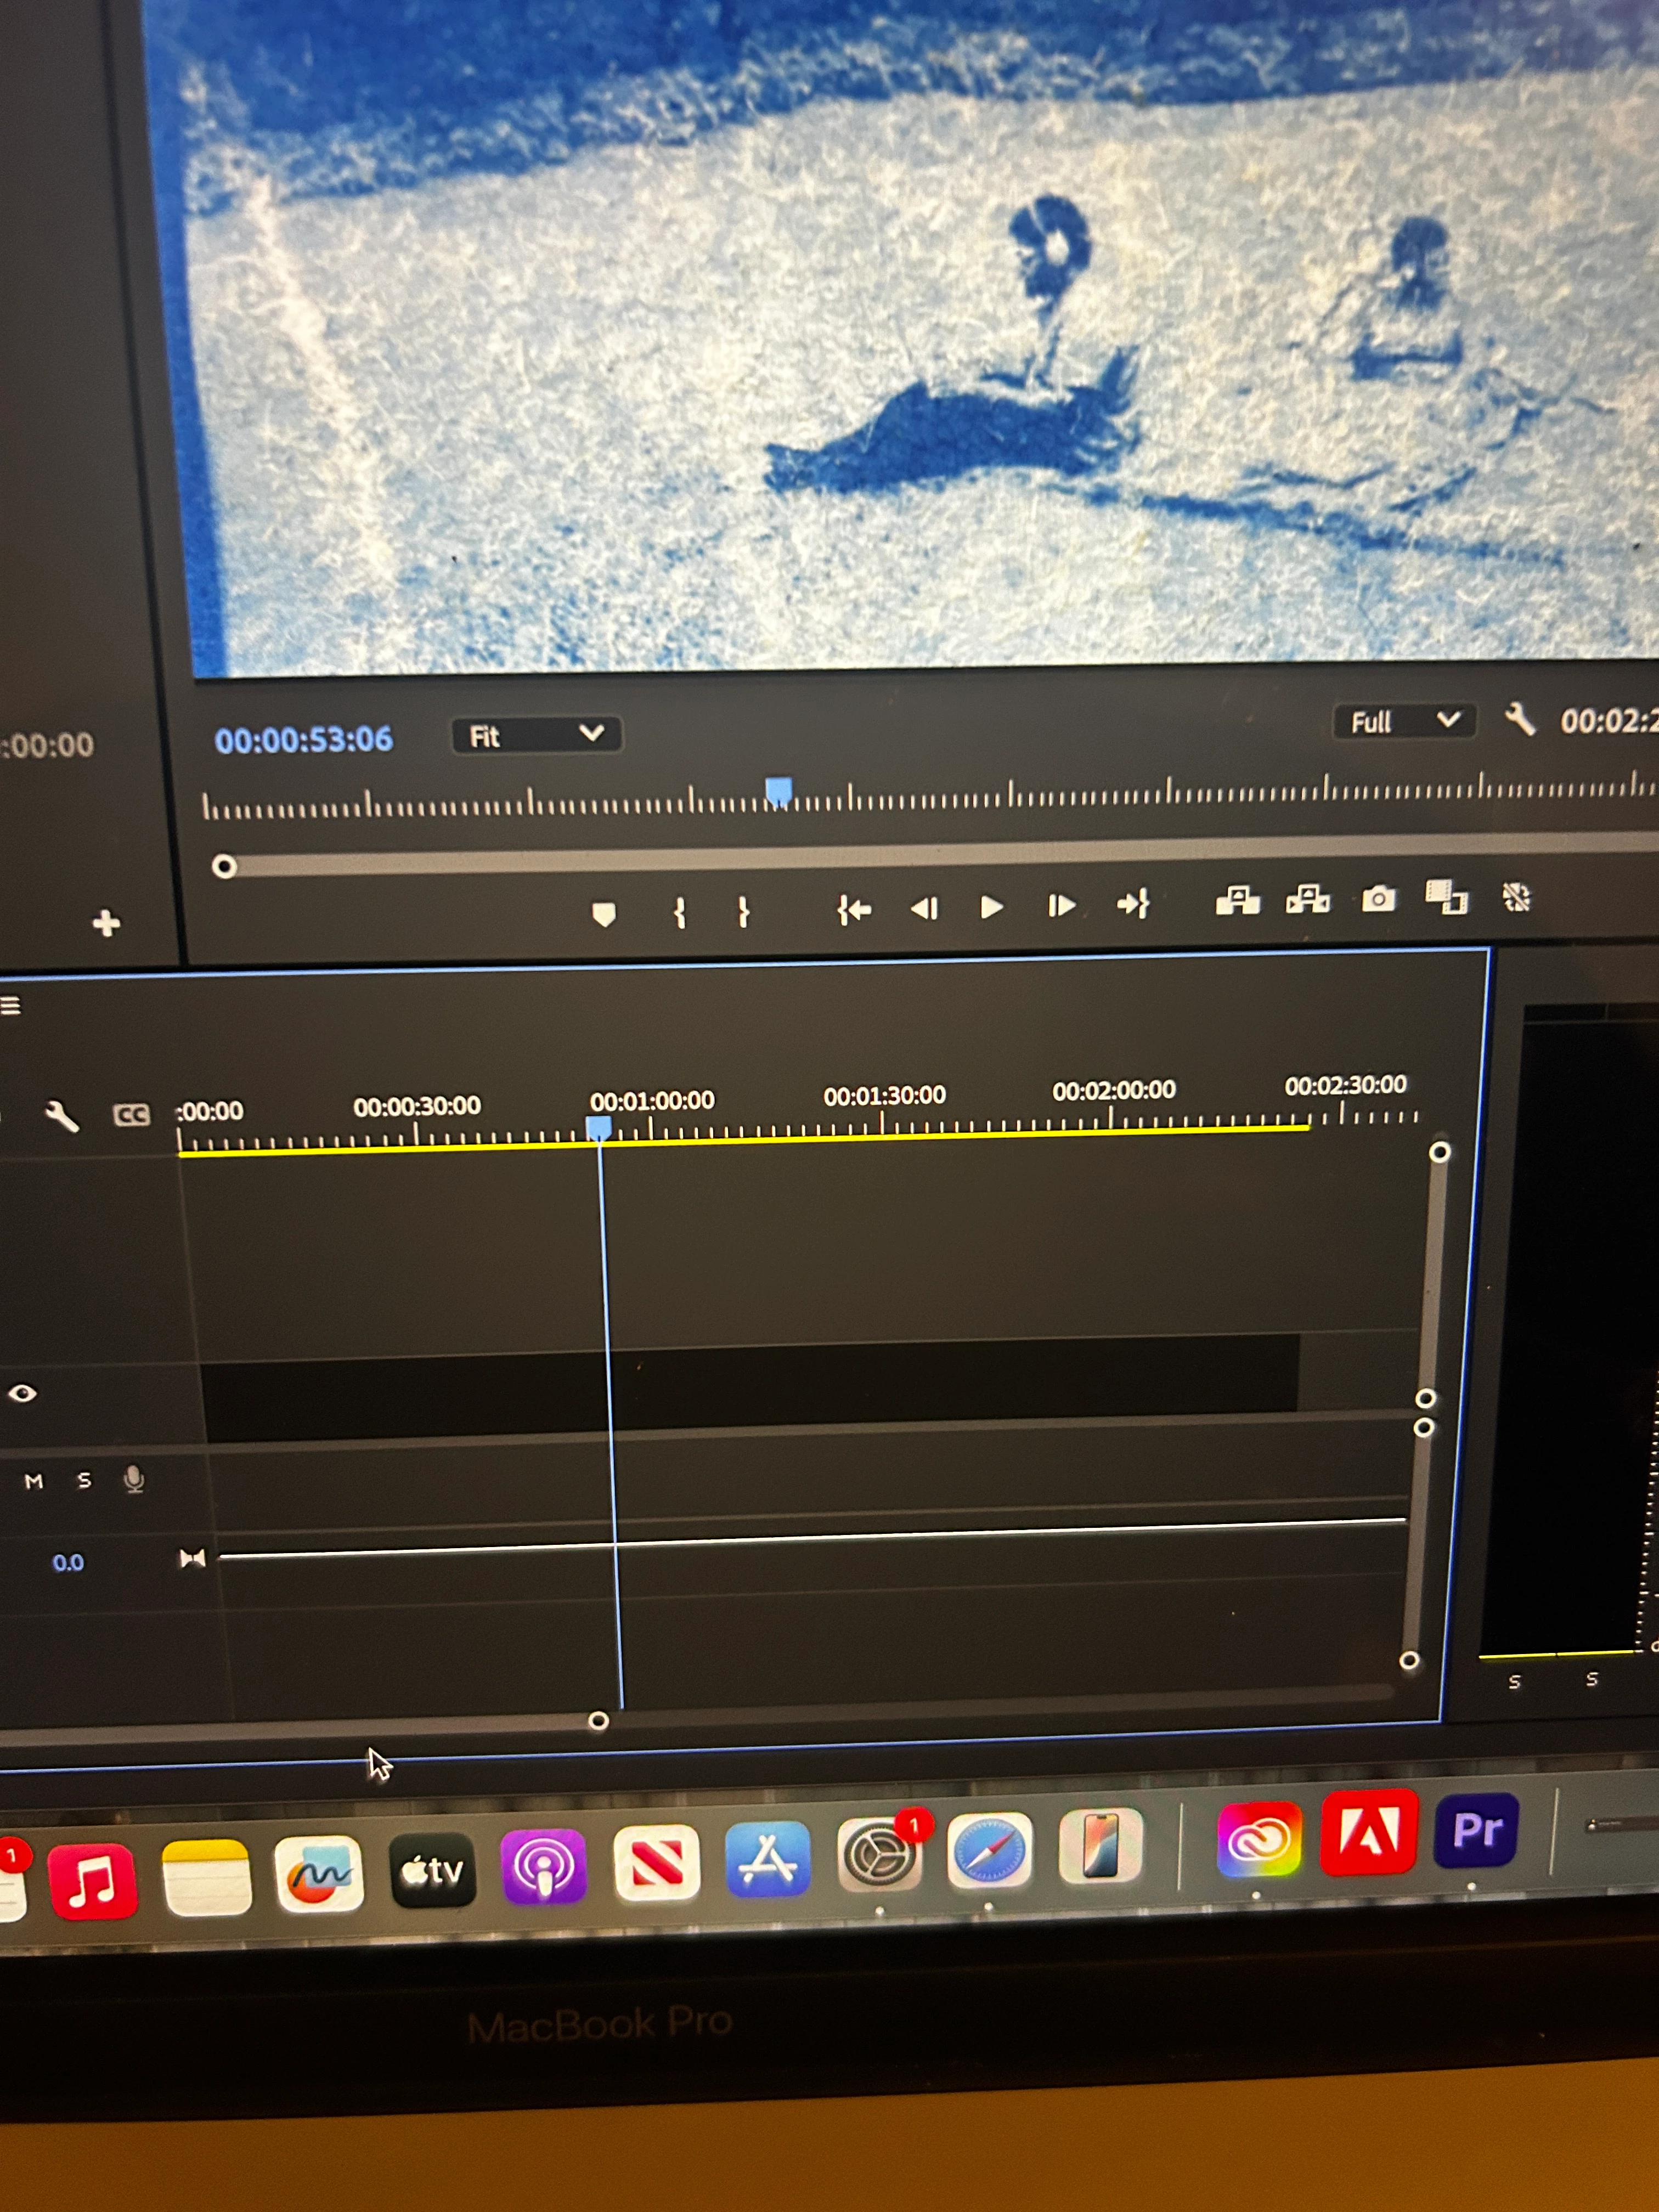Click the Mark In bracket
The image size is (1659, 2212).
679,912
